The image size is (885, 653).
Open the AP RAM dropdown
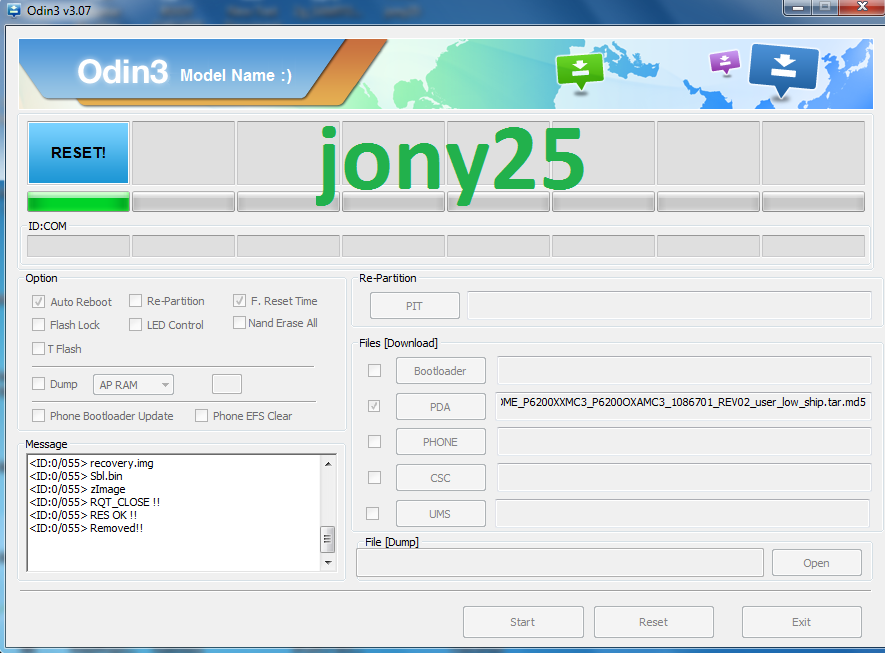click(x=133, y=385)
